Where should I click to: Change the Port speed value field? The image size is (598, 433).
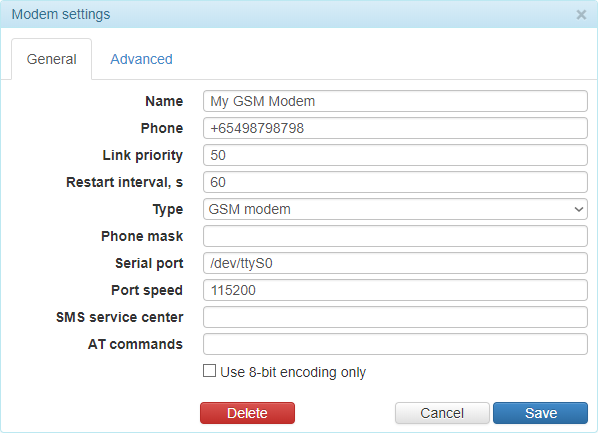[x=395, y=290]
